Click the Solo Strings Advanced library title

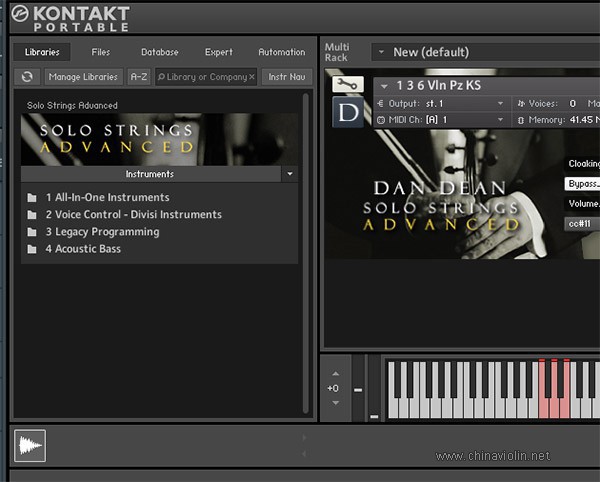pyautogui.click(x=72, y=106)
